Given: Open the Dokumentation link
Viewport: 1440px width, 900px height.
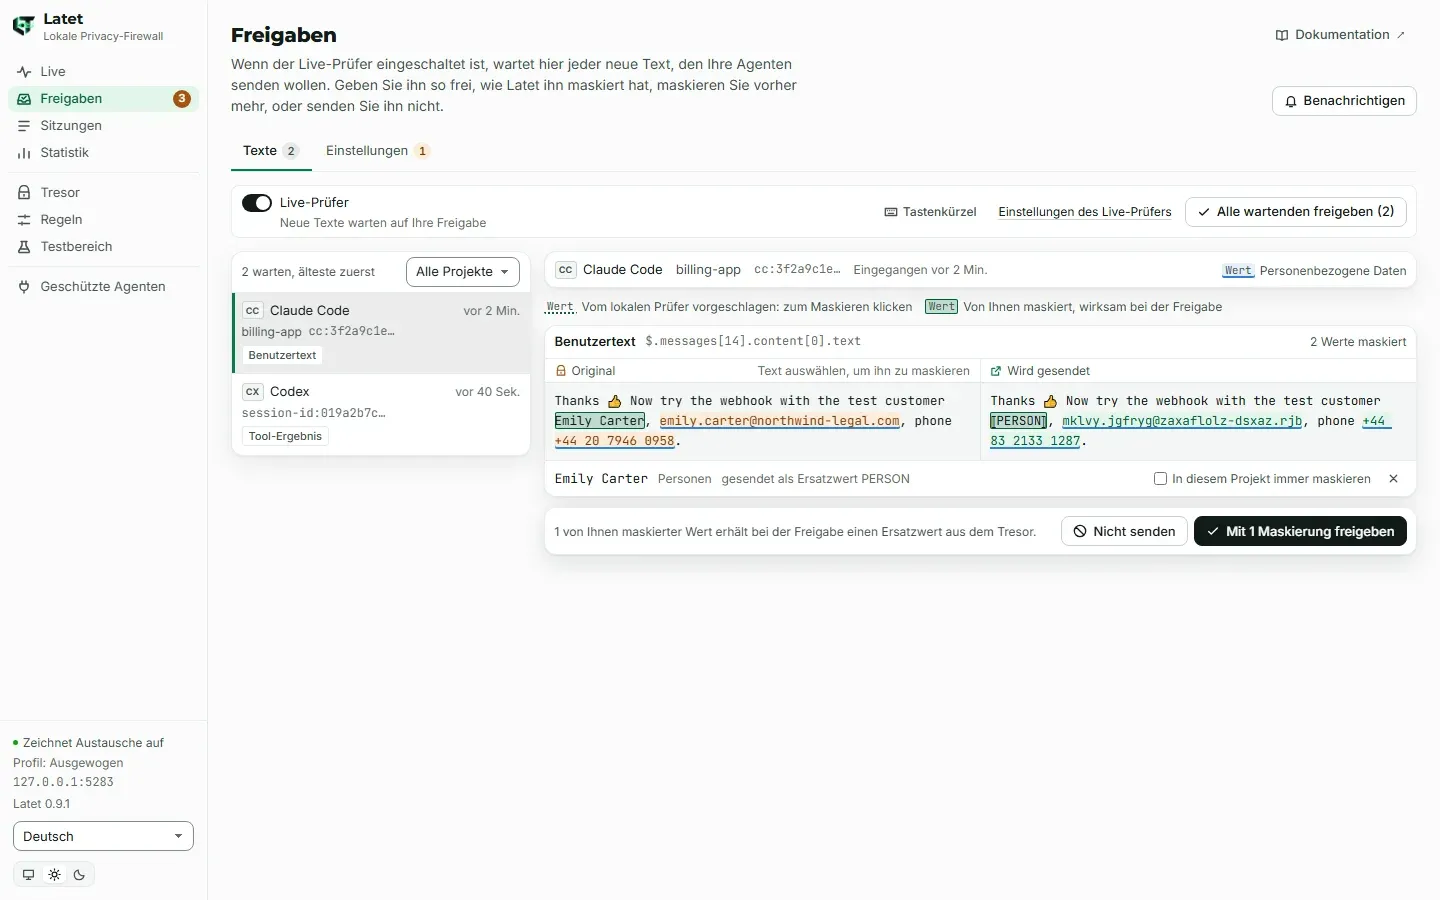Looking at the screenshot, I should (1340, 35).
